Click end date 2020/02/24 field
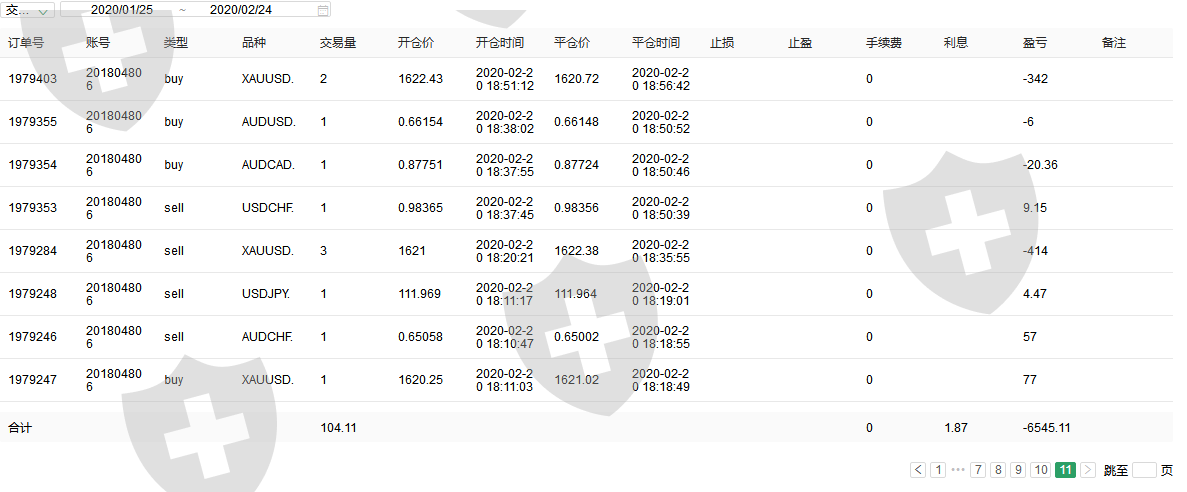 pos(240,10)
